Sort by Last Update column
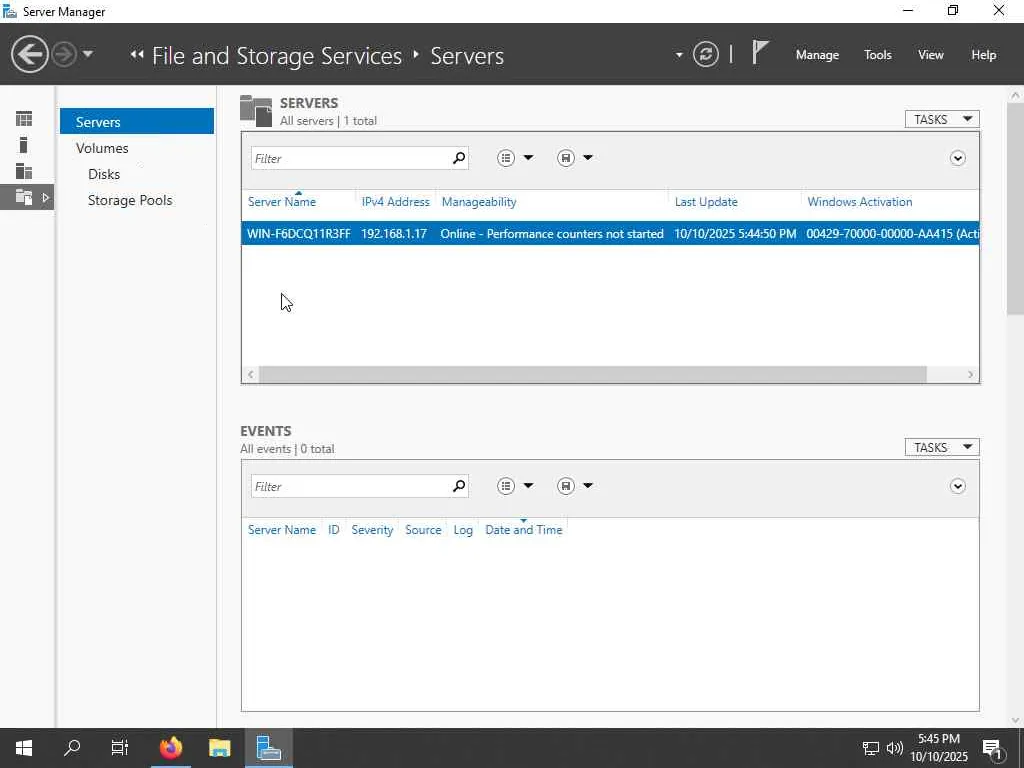The width and height of the screenshot is (1024, 768). point(706,202)
